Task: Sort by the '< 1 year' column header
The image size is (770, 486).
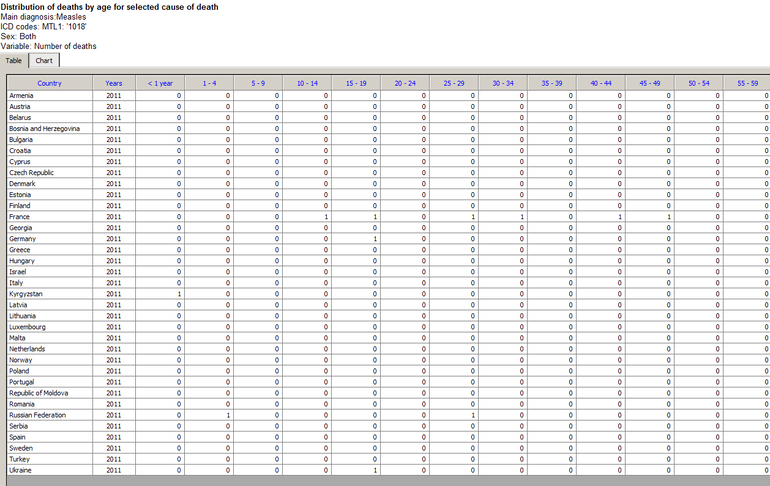Action: [x=160, y=83]
